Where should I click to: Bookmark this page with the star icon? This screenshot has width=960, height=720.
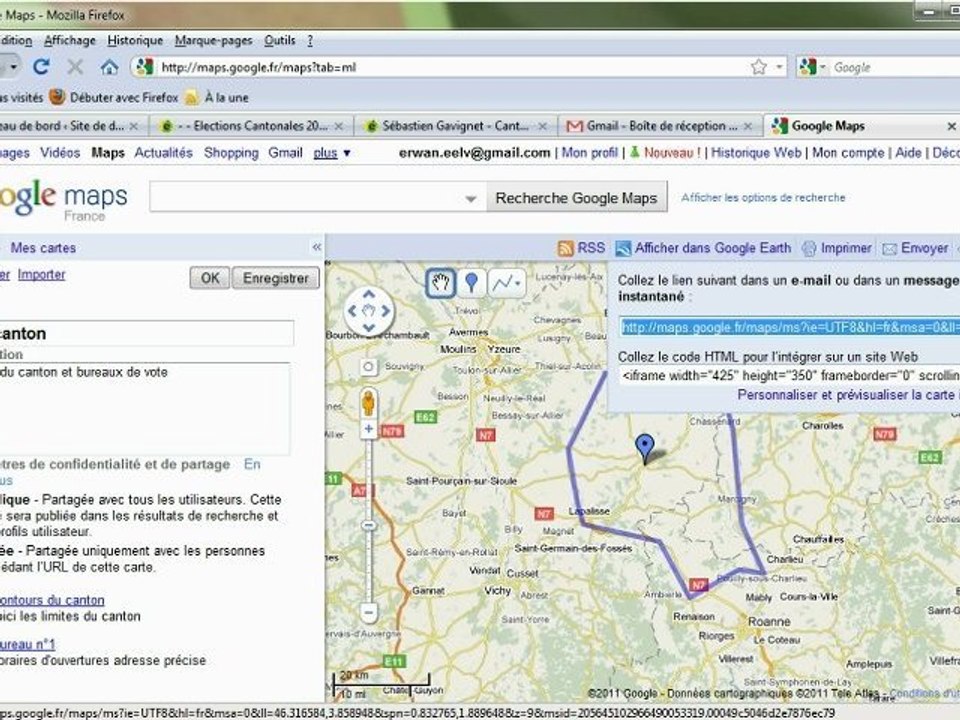pyautogui.click(x=759, y=67)
